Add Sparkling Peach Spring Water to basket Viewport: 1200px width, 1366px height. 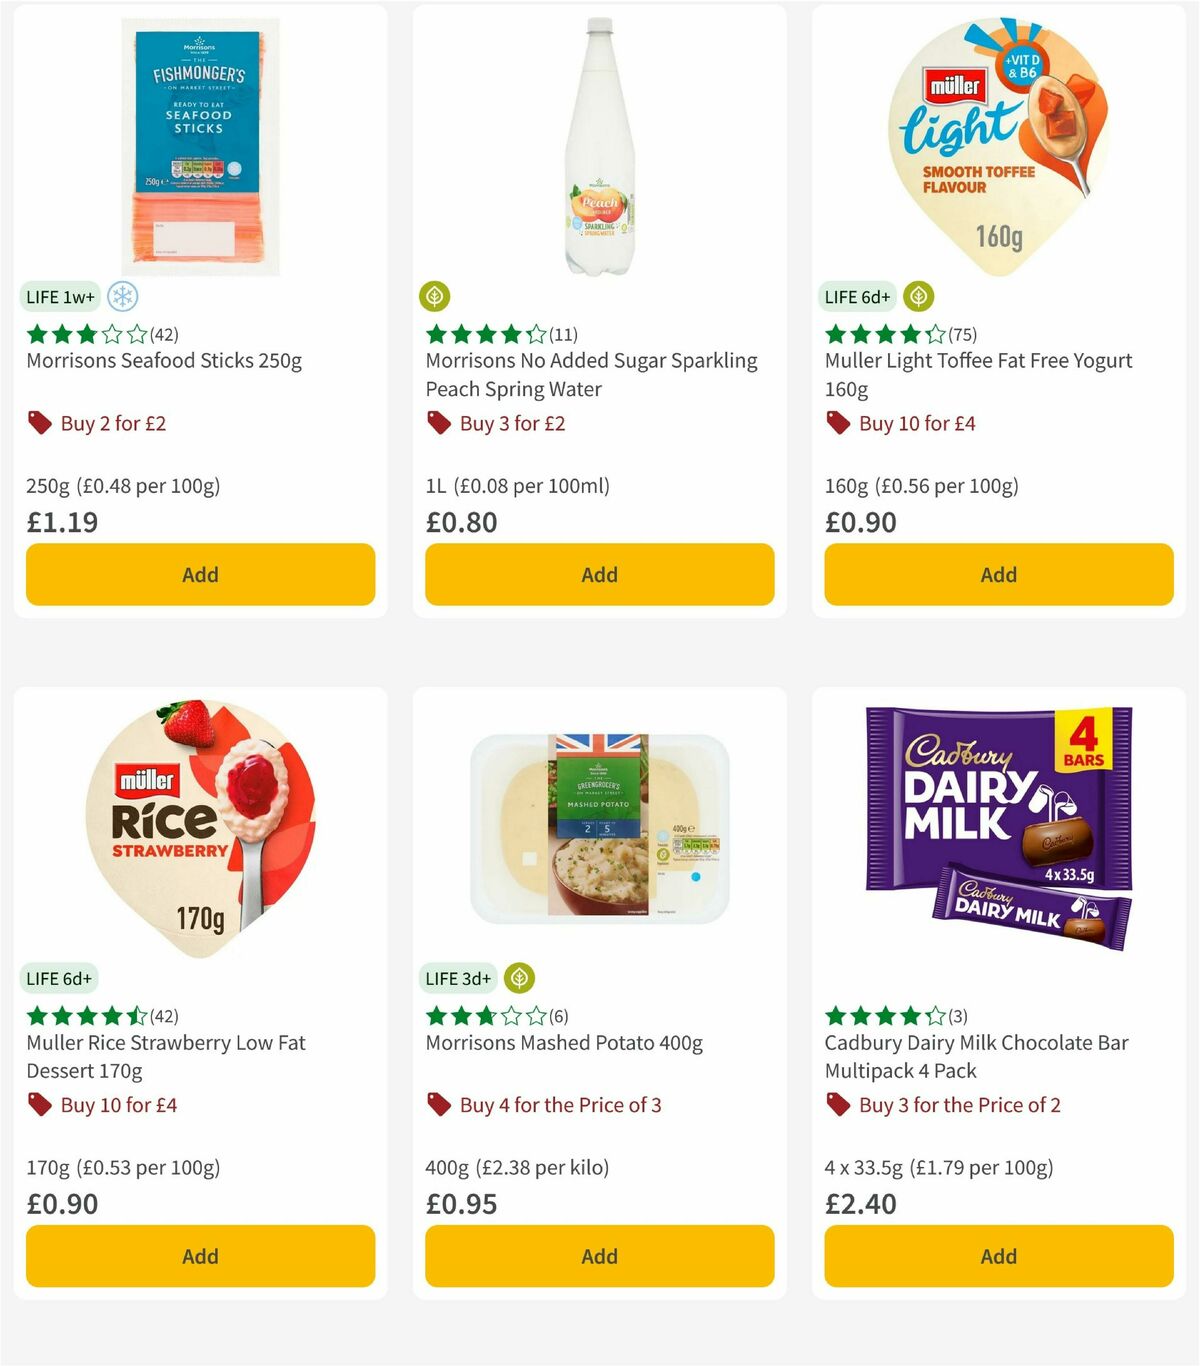598,575
